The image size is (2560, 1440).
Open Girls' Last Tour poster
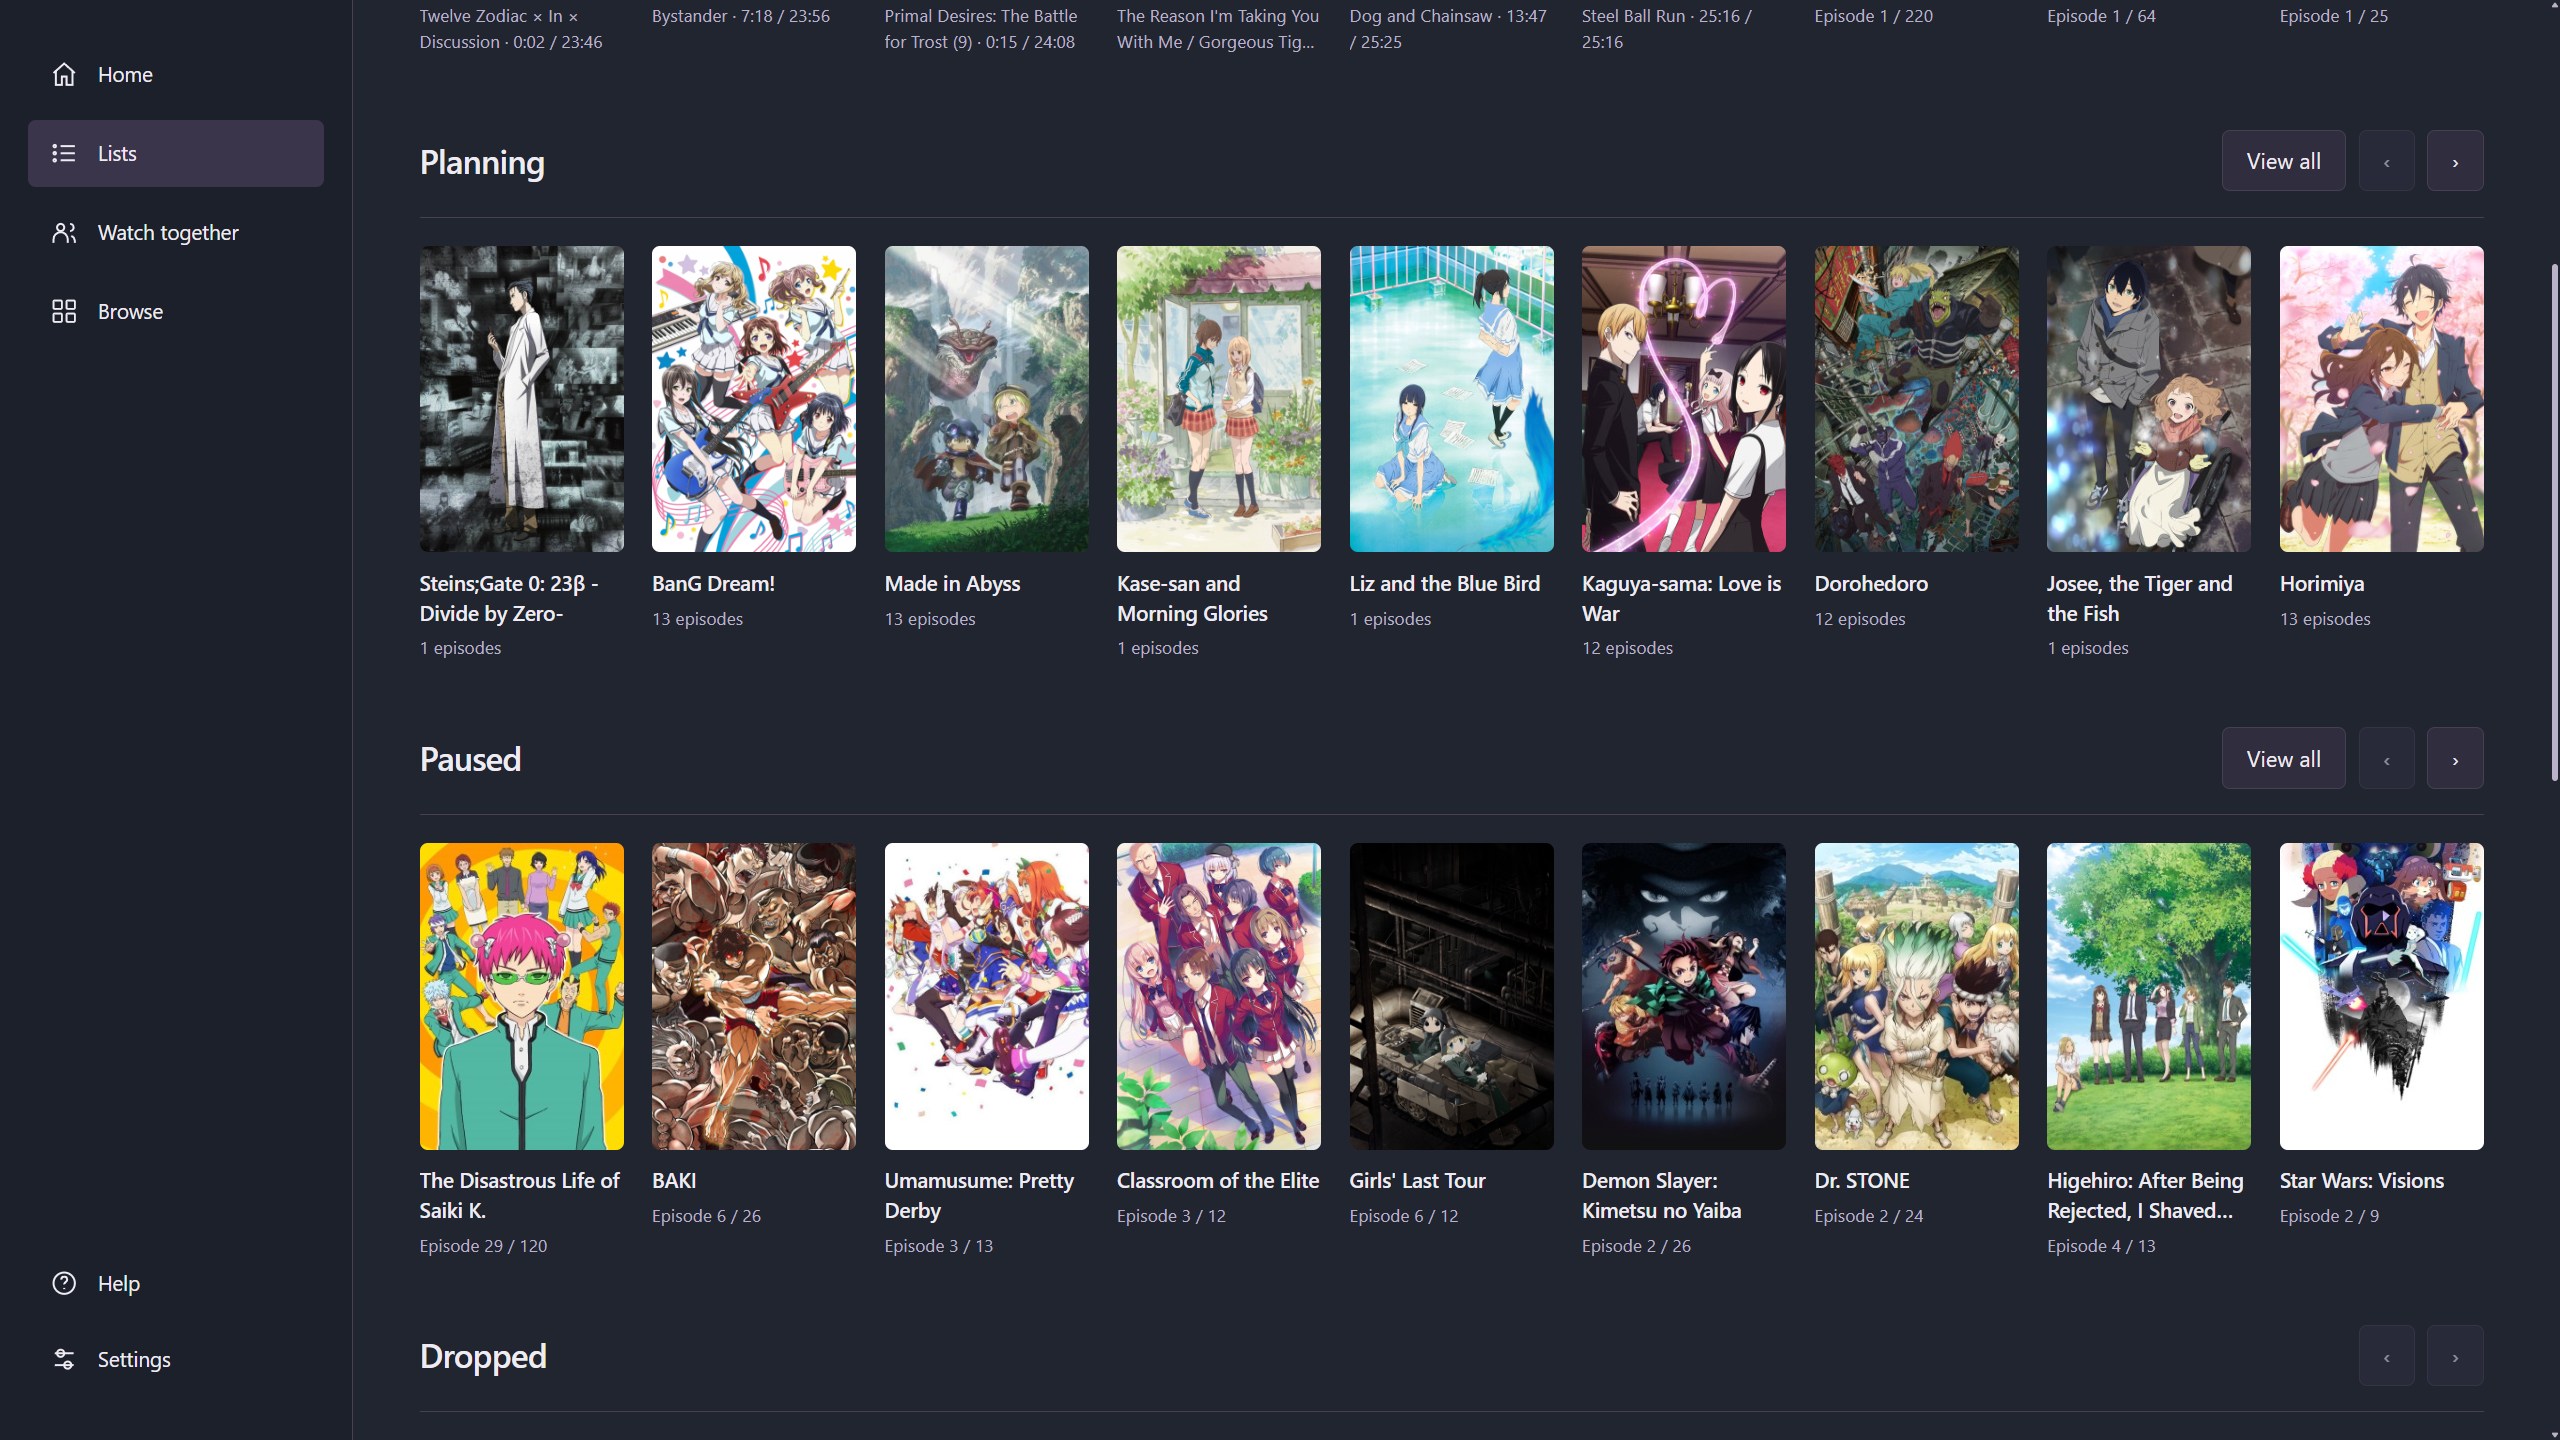1452,996
